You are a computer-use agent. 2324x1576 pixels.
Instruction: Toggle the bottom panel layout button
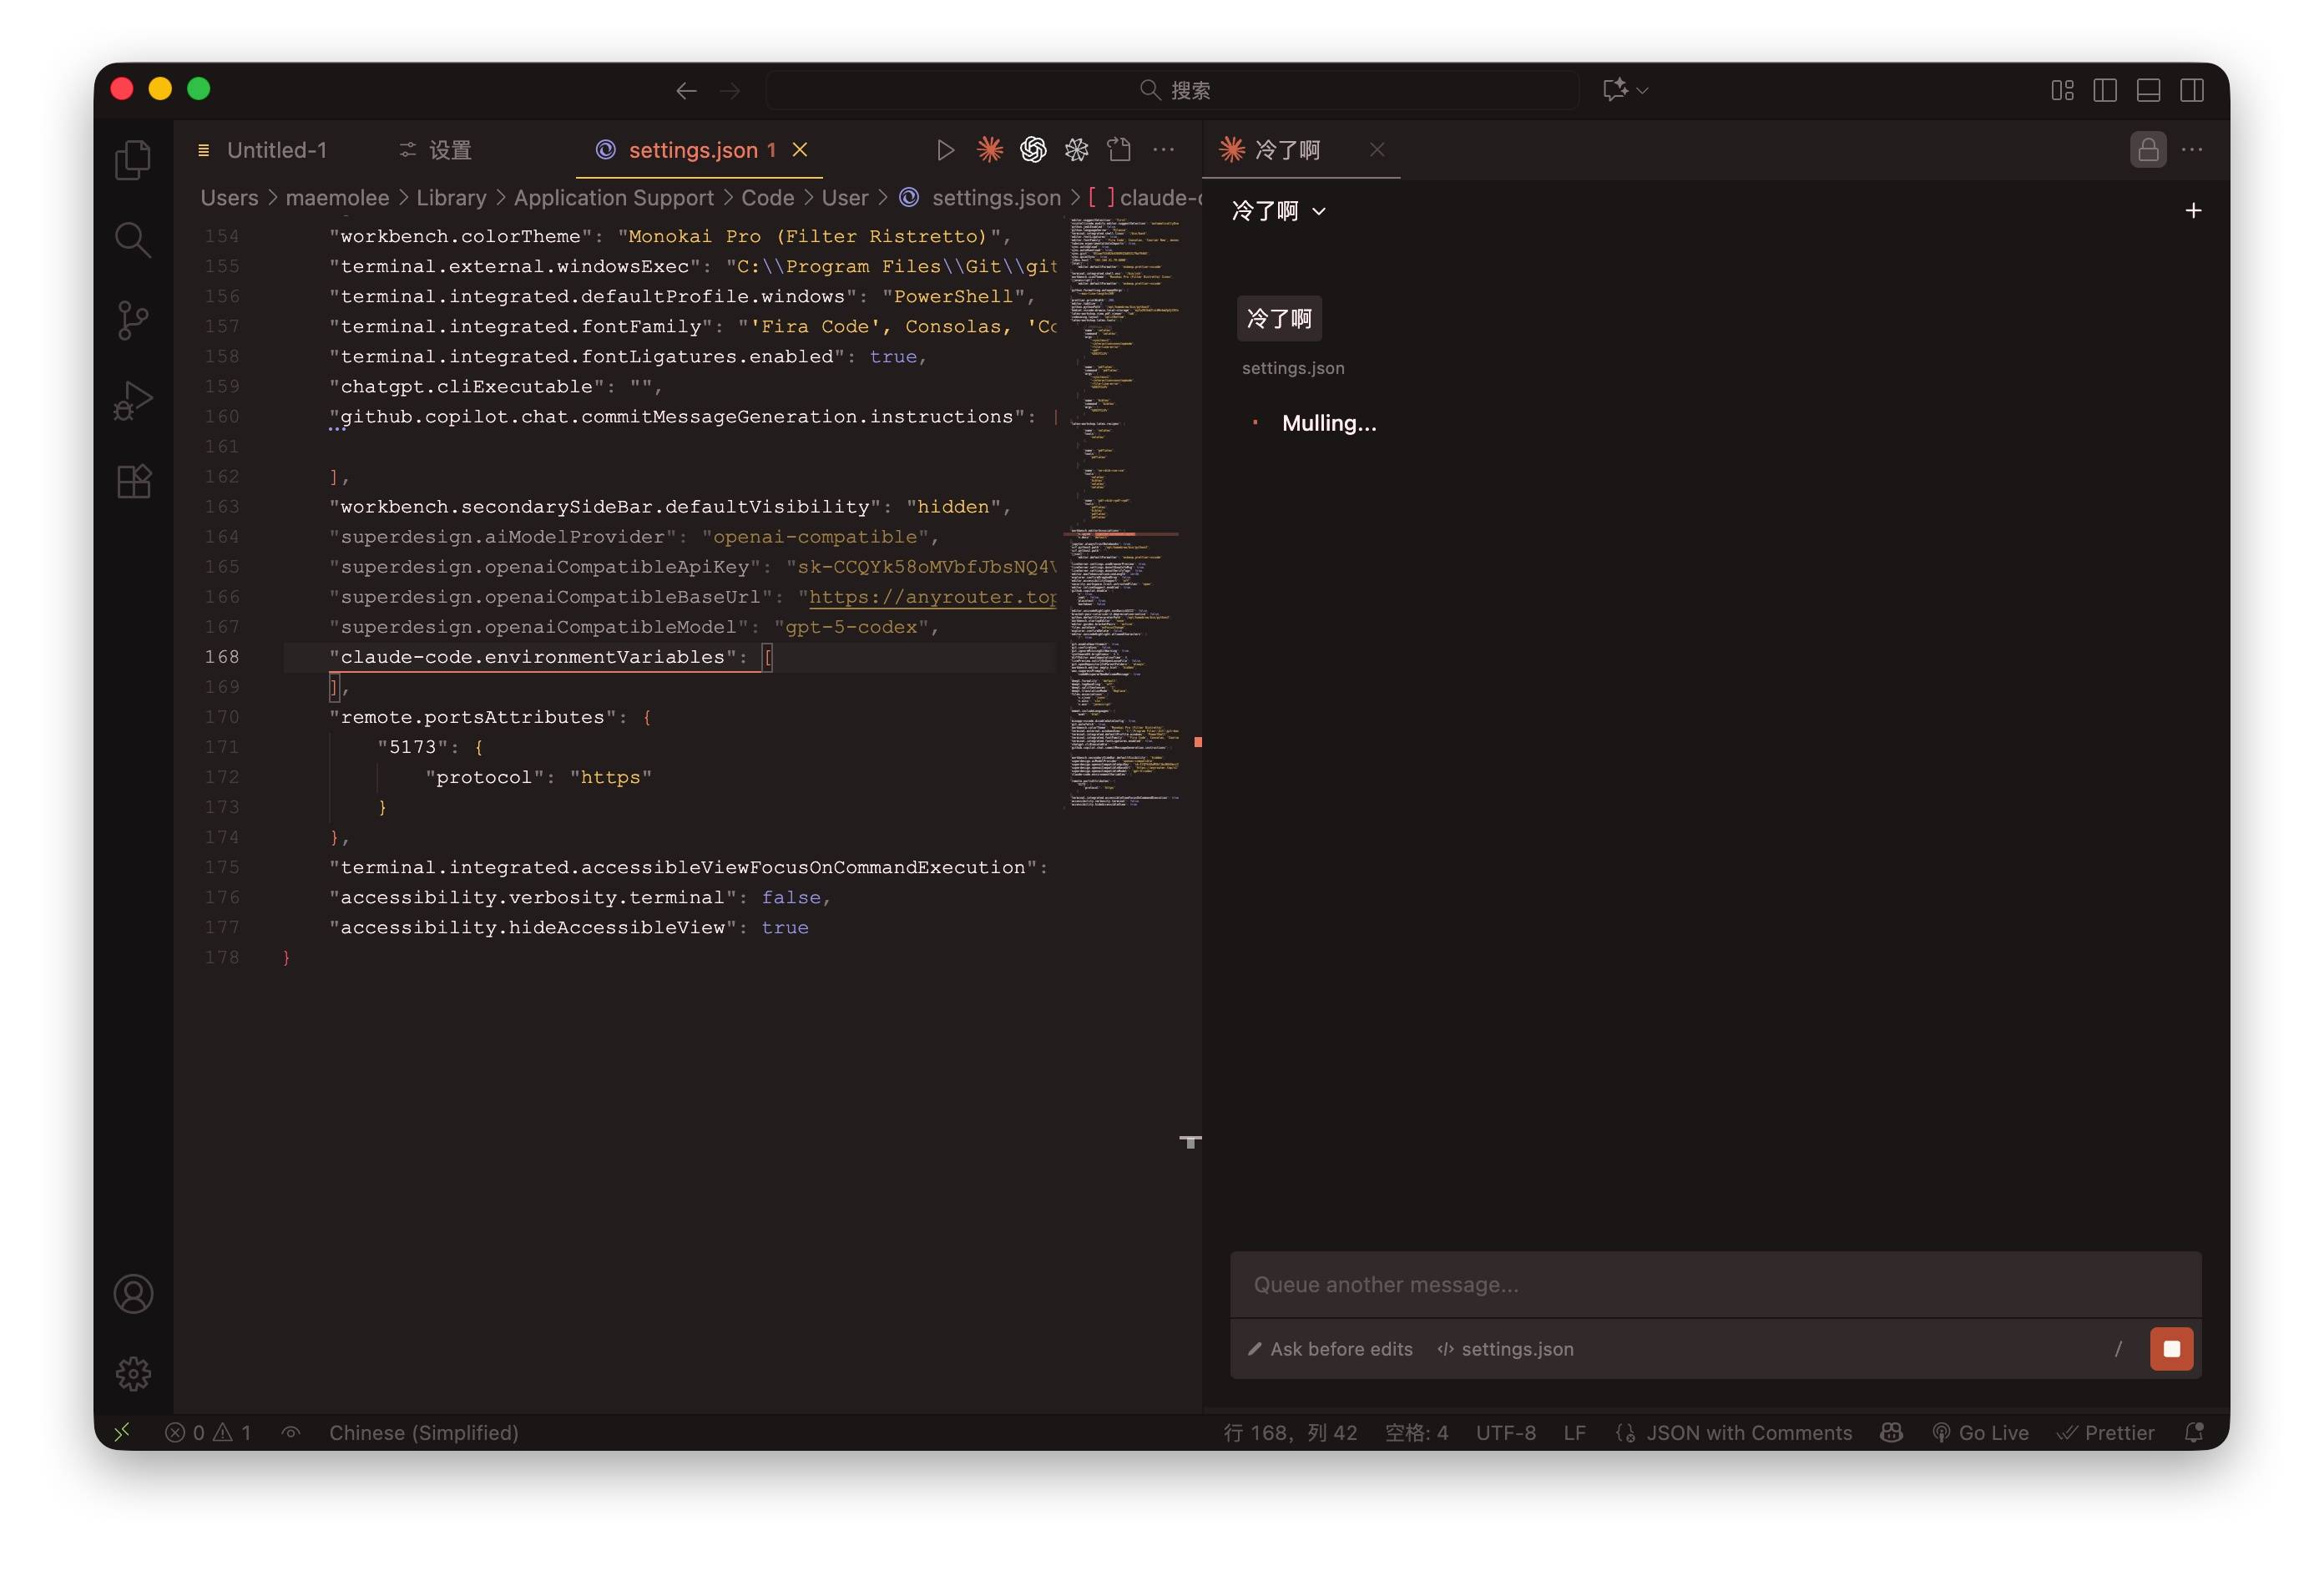pos(2148,90)
